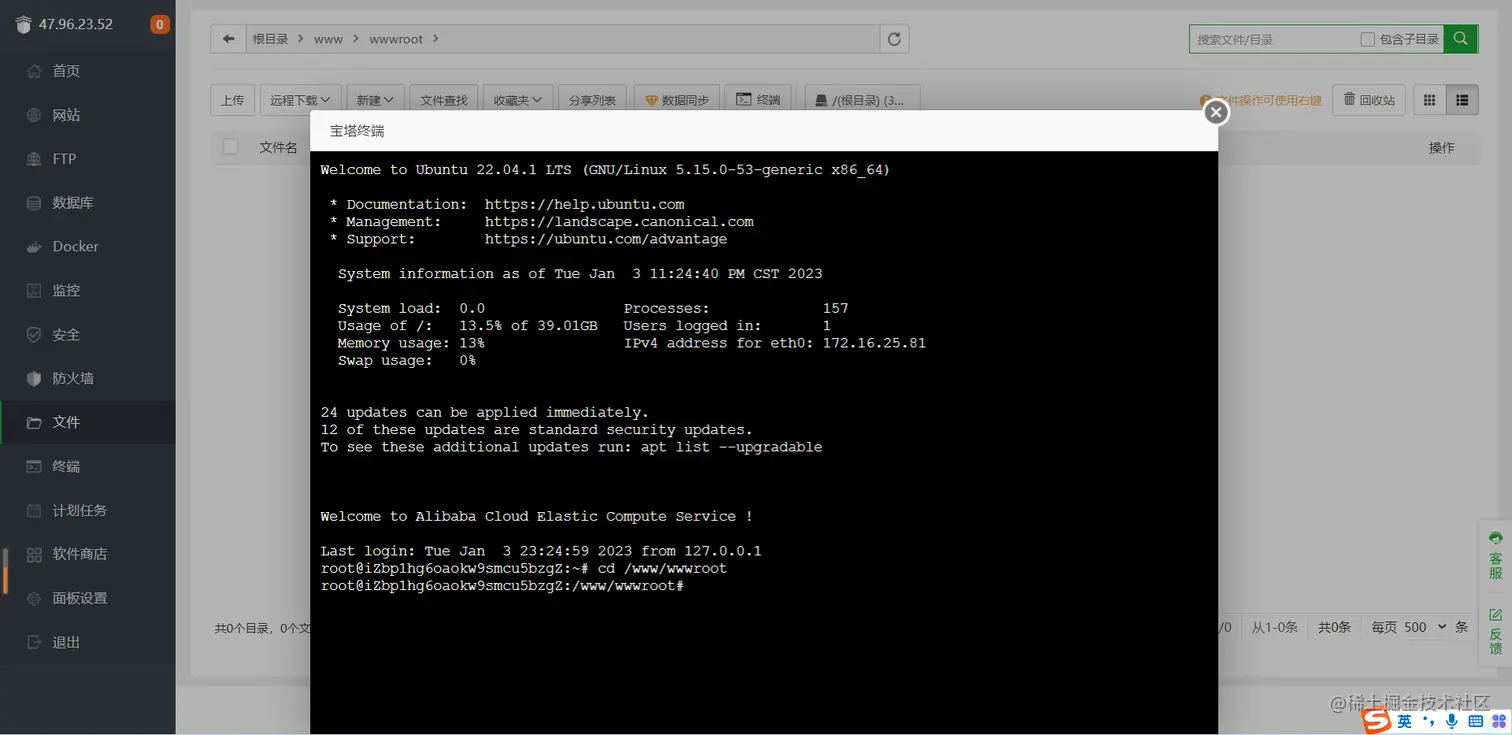Image resolution: width=1512 pixels, height=735 pixels.
Task: Toggle the 英 language mode in IME bar
Action: pos(1405,721)
